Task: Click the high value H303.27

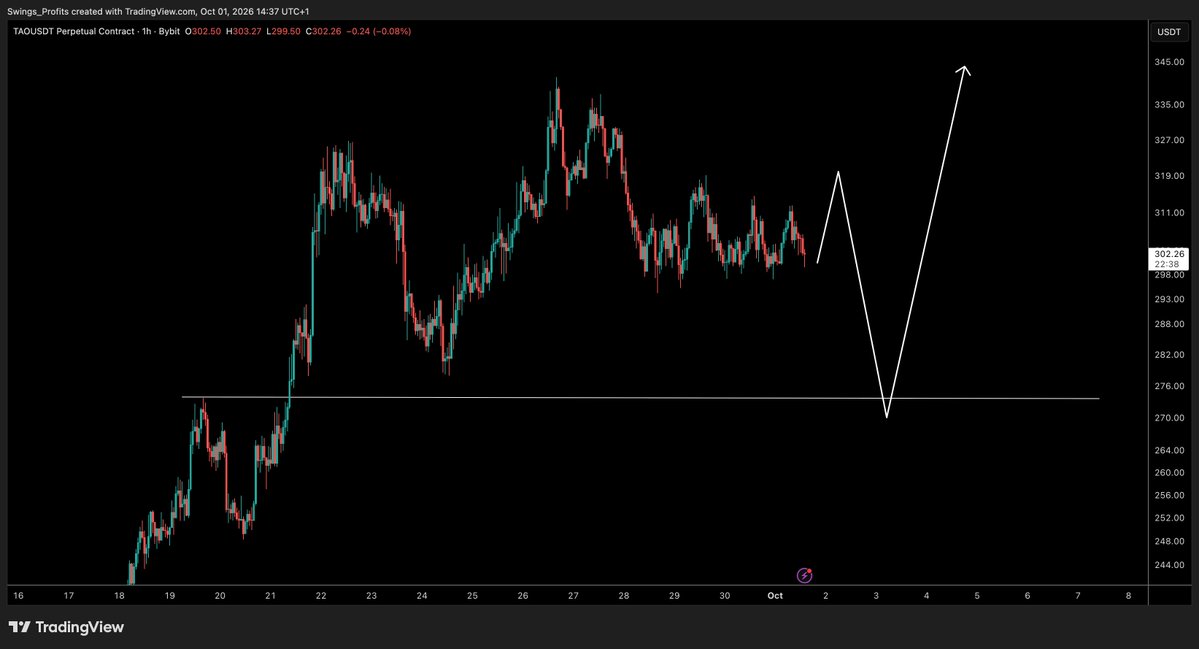Action: point(244,31)
